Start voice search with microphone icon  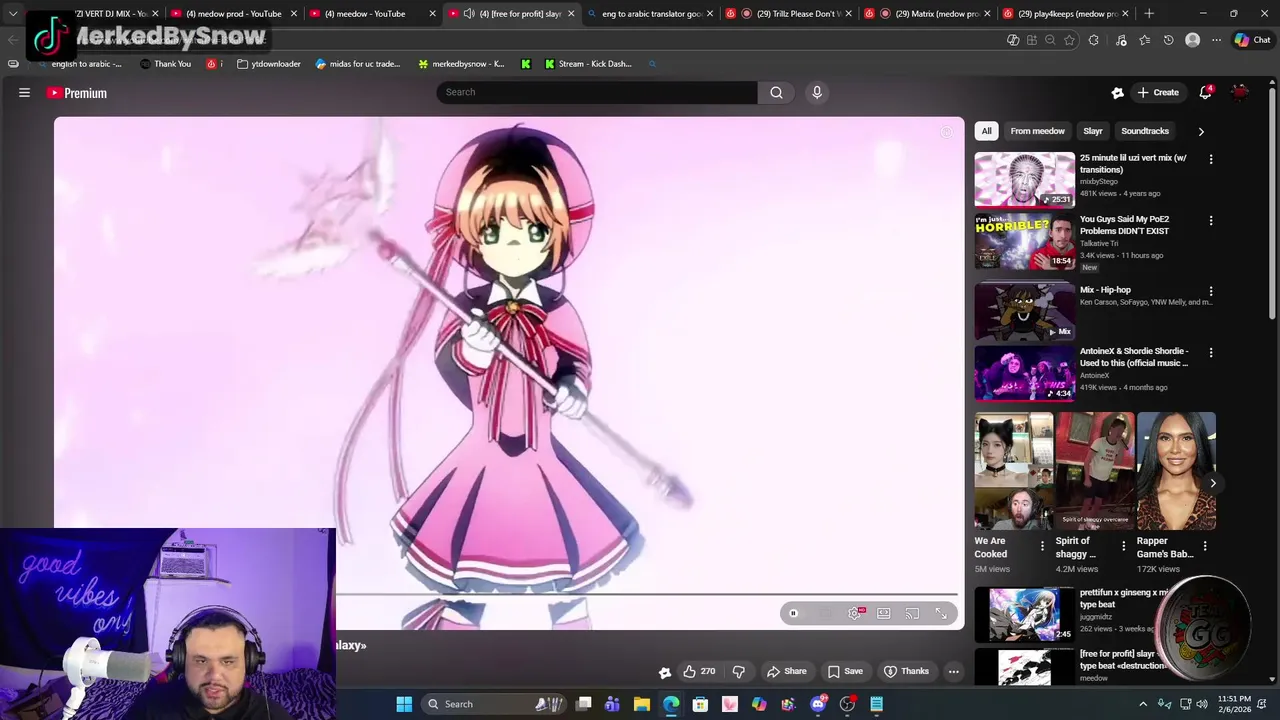[x=817, y=92]
